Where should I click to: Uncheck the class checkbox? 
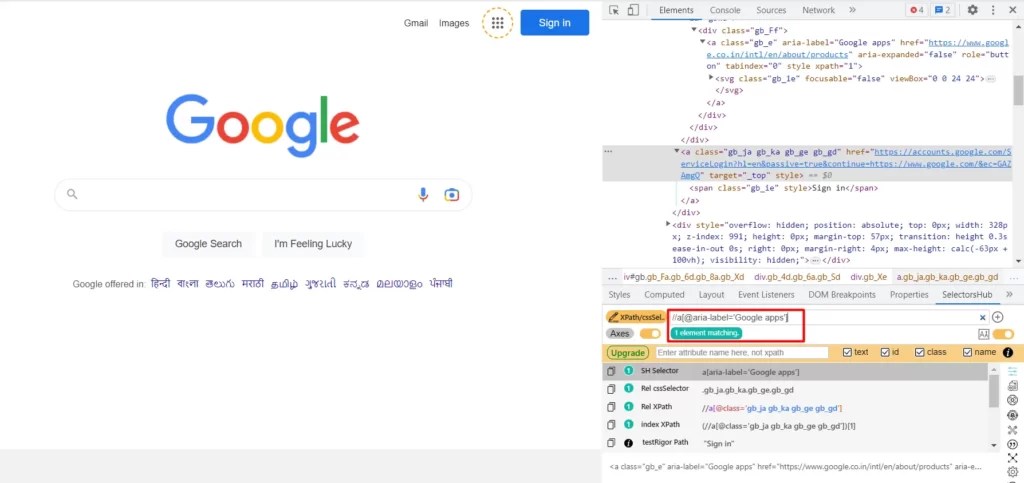pos(920,352)
